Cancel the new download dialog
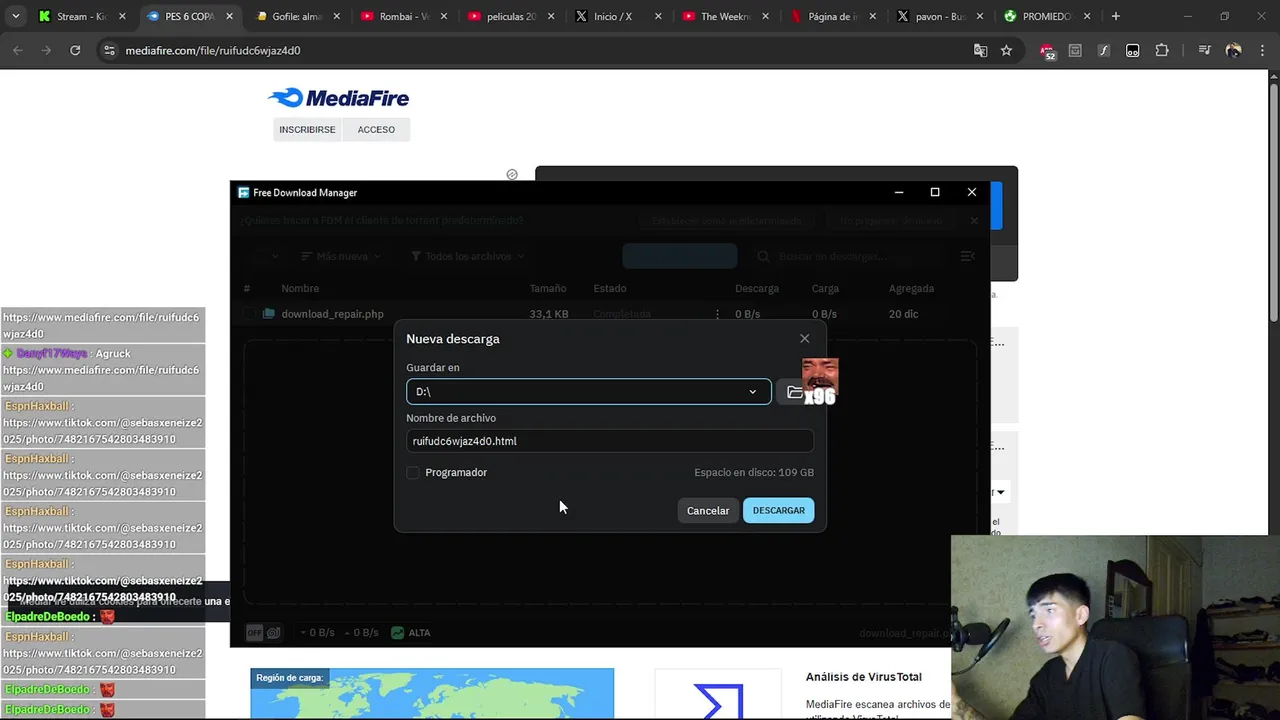The width and height of the screenshot is (1280, 720). click(x=708, y=510)
